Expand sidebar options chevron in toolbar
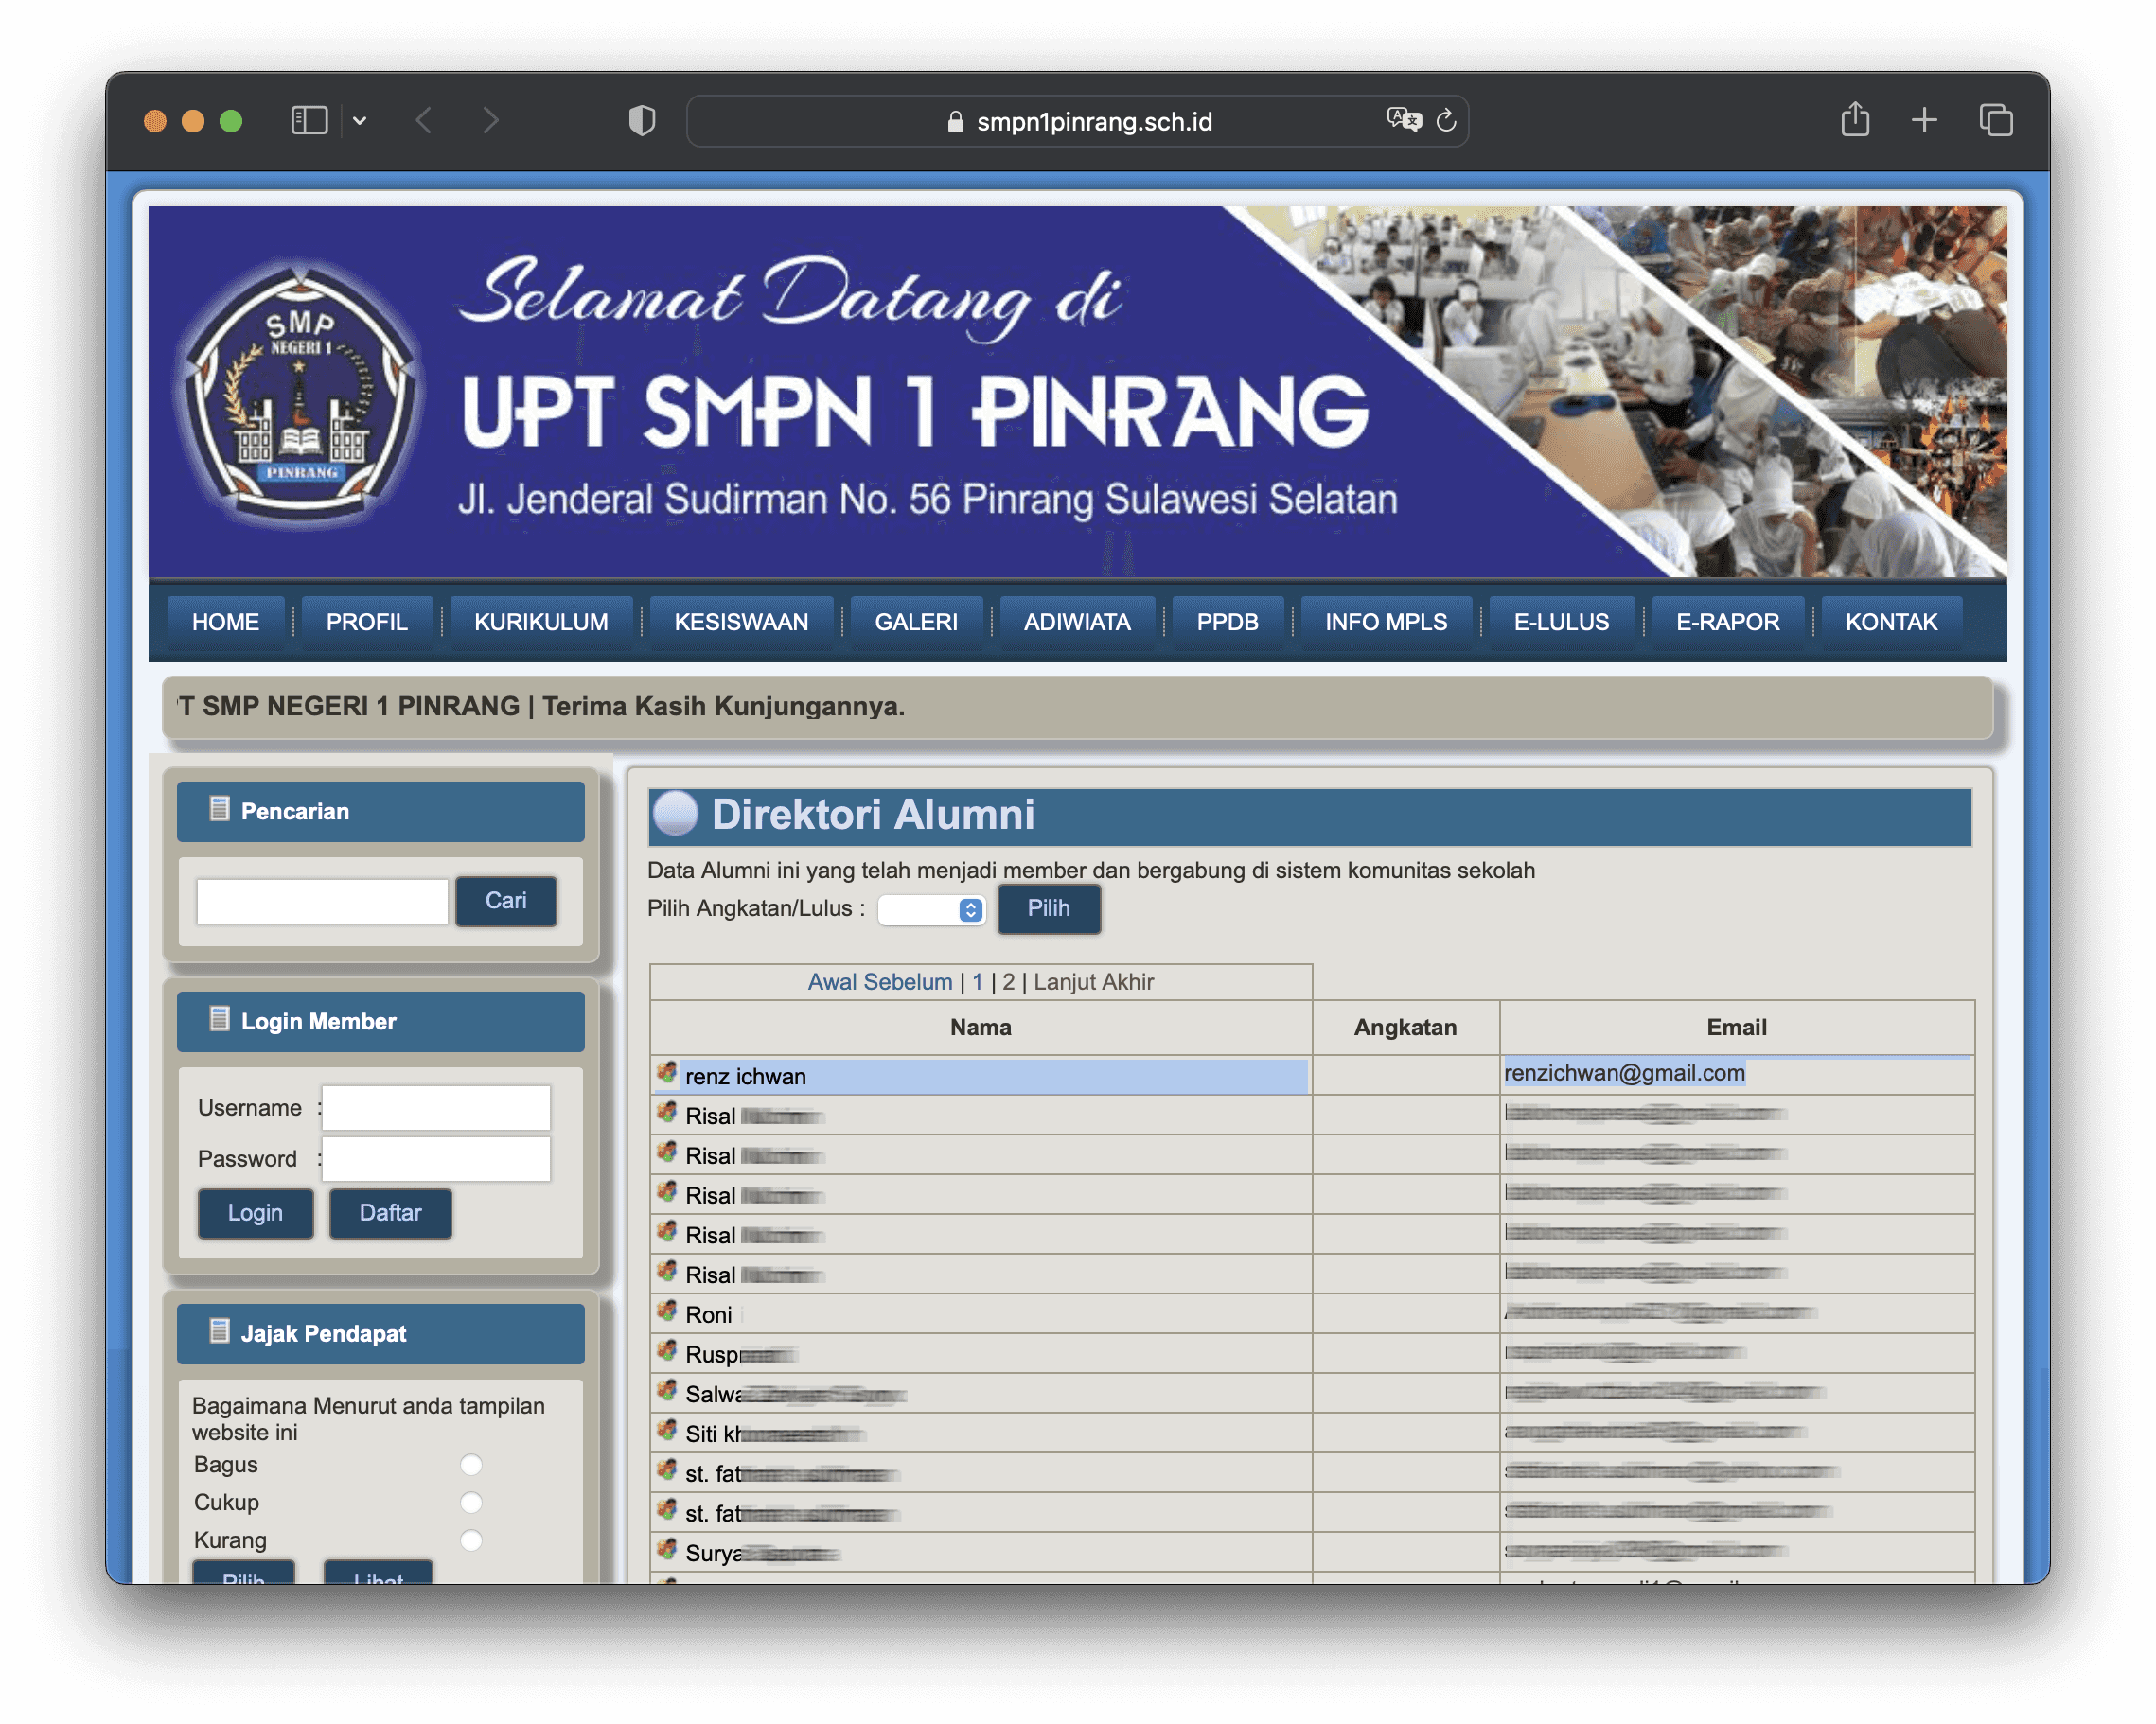The width and height of the screenshot is (2156, 1724). (360, 121)
